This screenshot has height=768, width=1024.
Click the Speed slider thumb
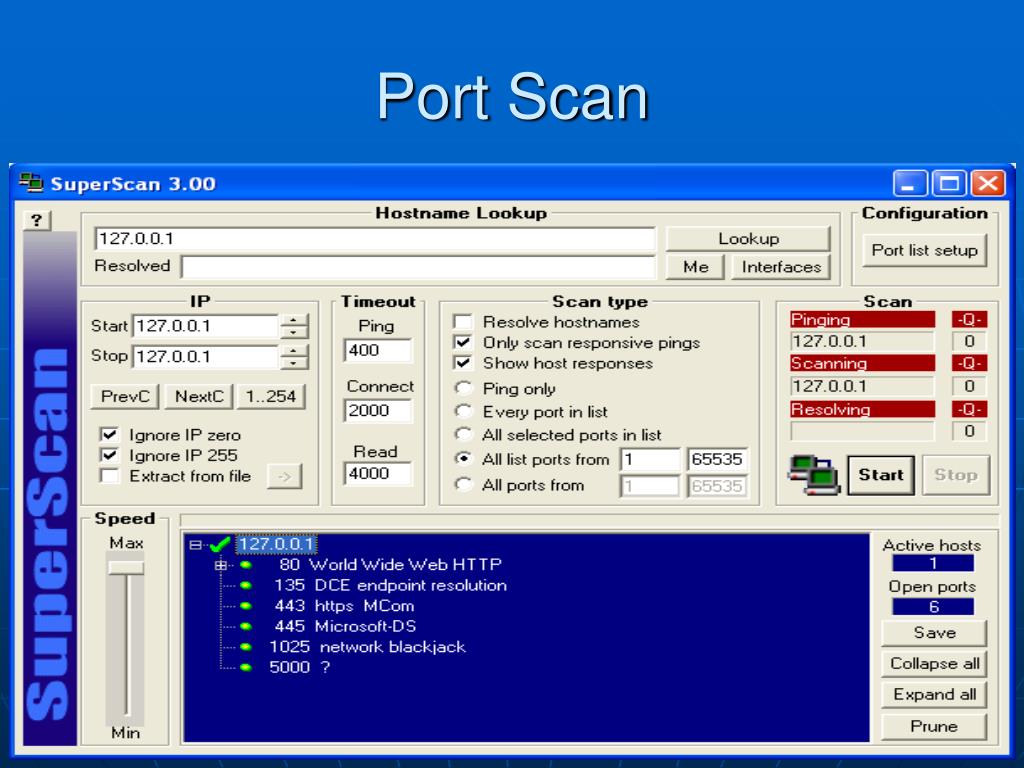click(x=126, y=568)
